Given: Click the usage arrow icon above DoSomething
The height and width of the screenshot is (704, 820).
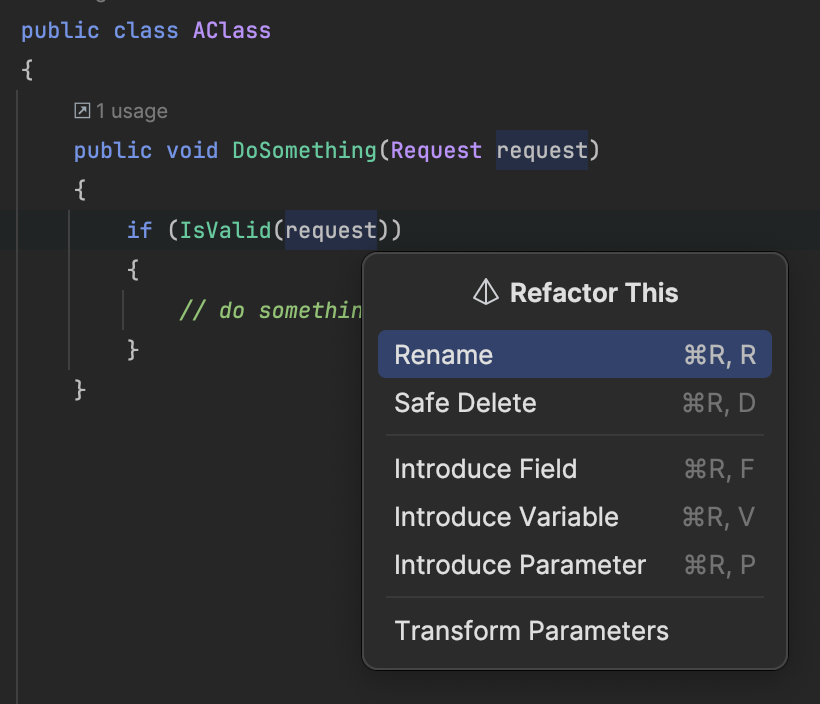Looking at the screenshot, I should click(83, 111).
